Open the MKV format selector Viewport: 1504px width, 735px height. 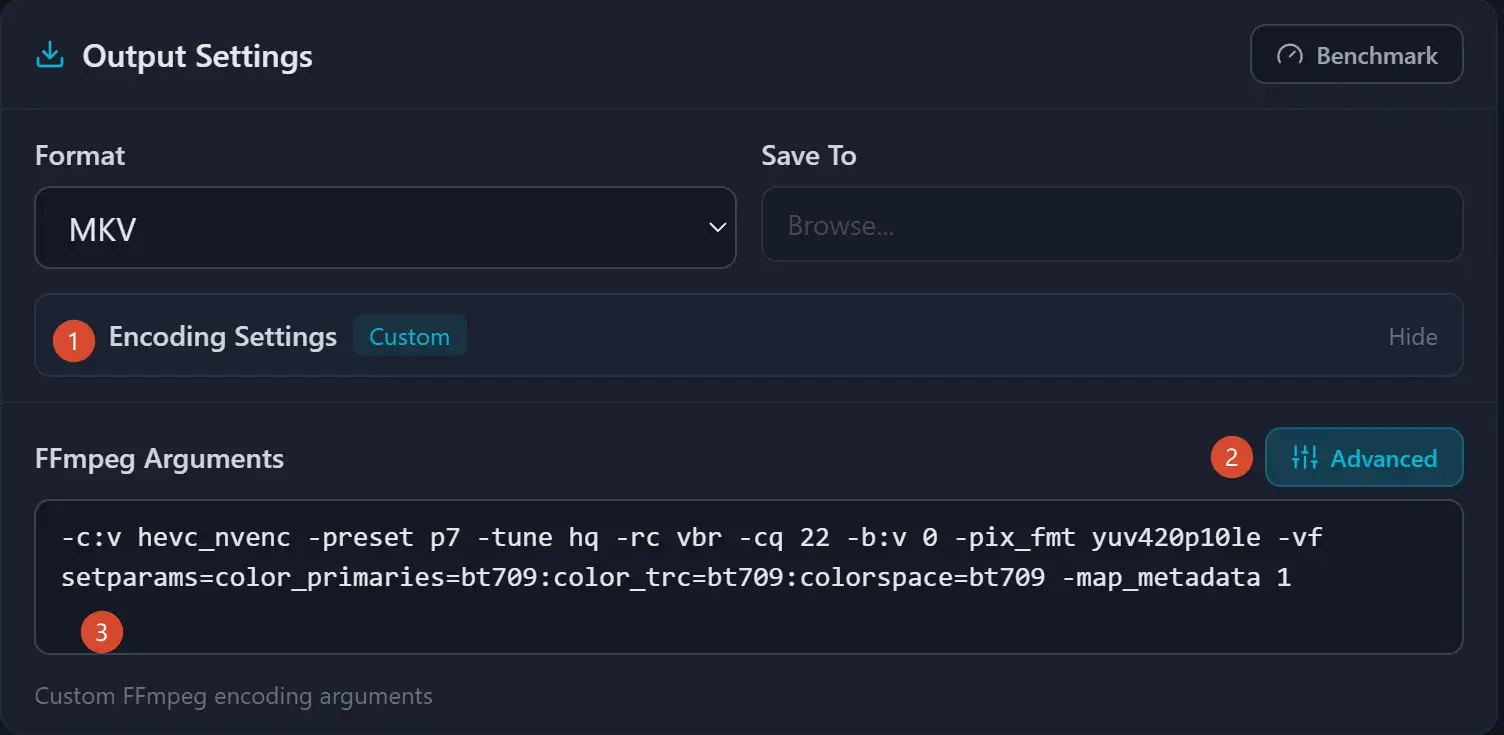[385, 228]
